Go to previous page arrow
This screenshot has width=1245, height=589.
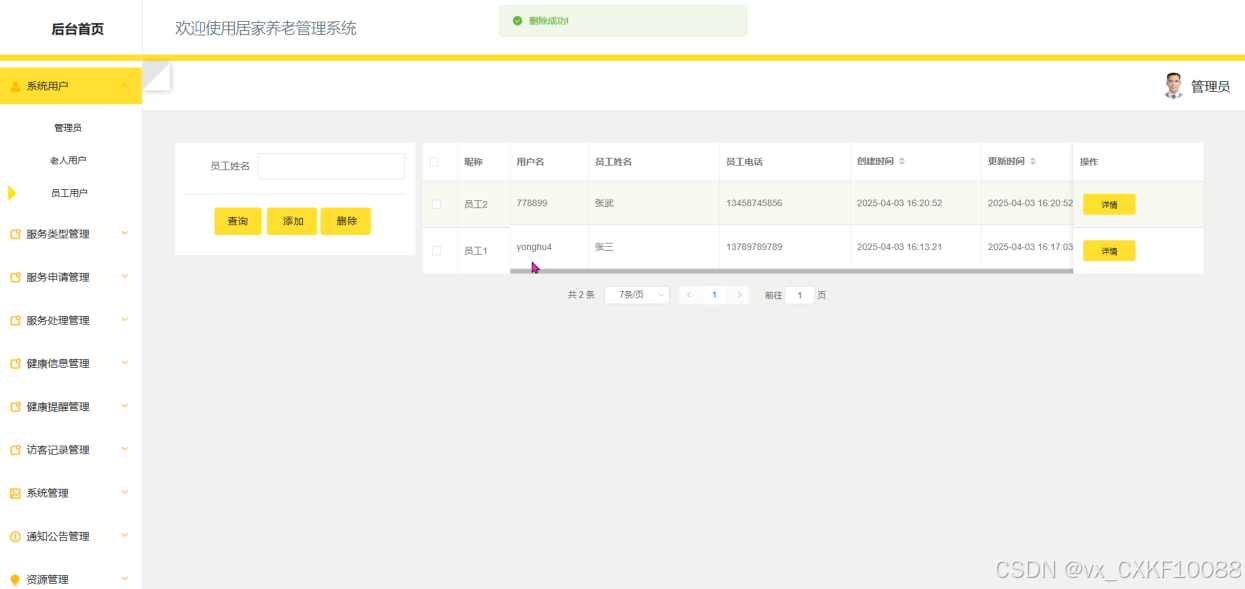pyautogui.click(x=688, y=295)
